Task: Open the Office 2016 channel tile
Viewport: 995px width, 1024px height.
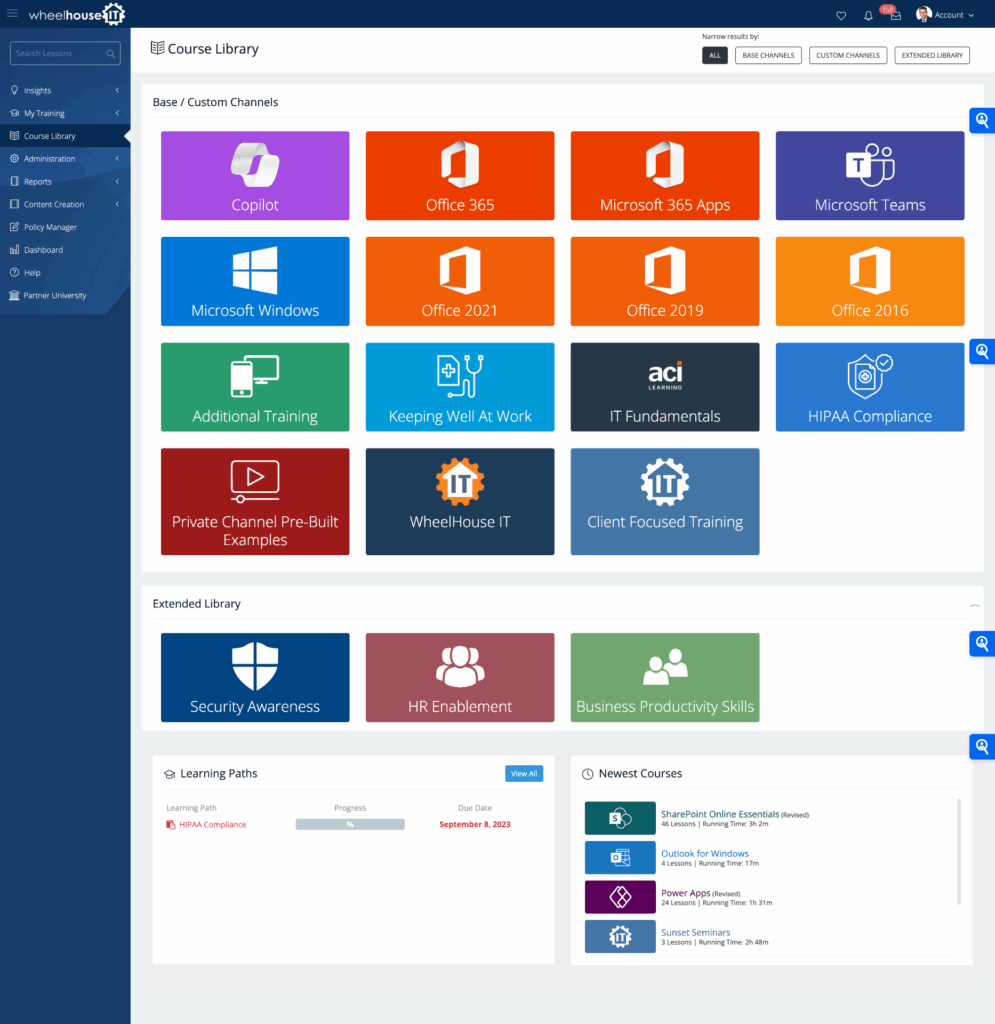Action: point(870,281)
